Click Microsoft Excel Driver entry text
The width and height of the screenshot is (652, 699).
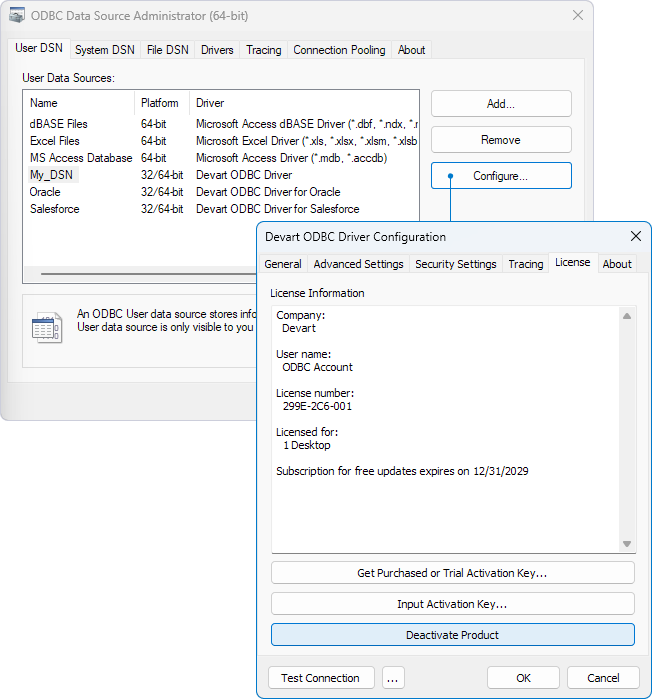coord(307,141)
